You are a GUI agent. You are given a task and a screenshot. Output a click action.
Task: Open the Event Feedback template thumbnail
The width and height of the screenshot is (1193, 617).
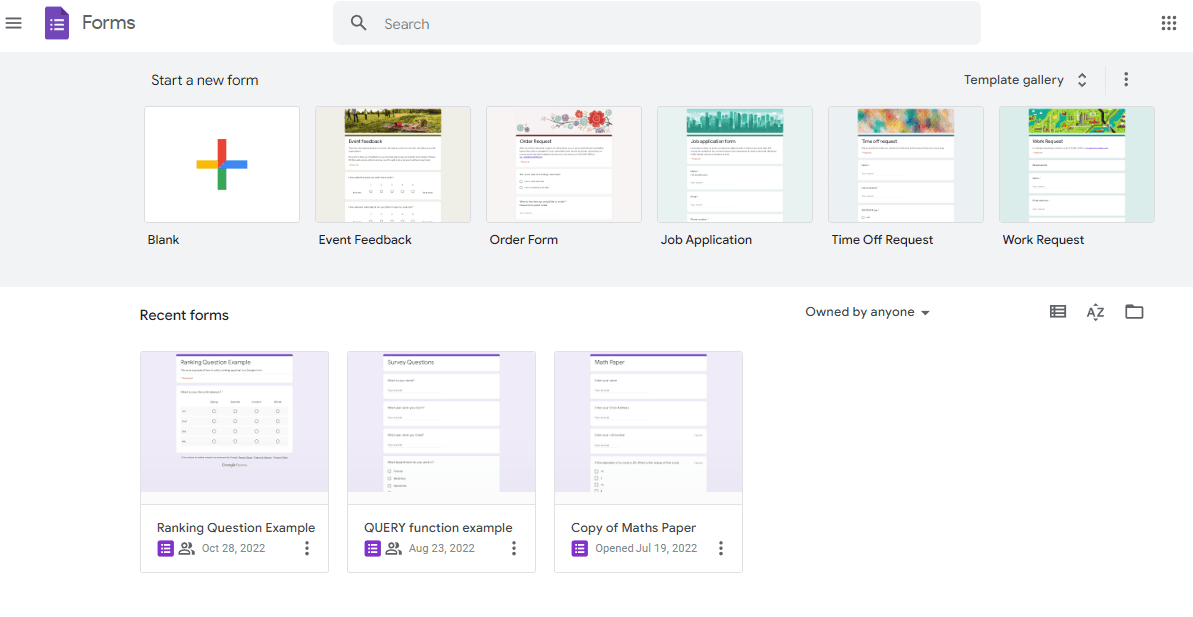[393, 164]
